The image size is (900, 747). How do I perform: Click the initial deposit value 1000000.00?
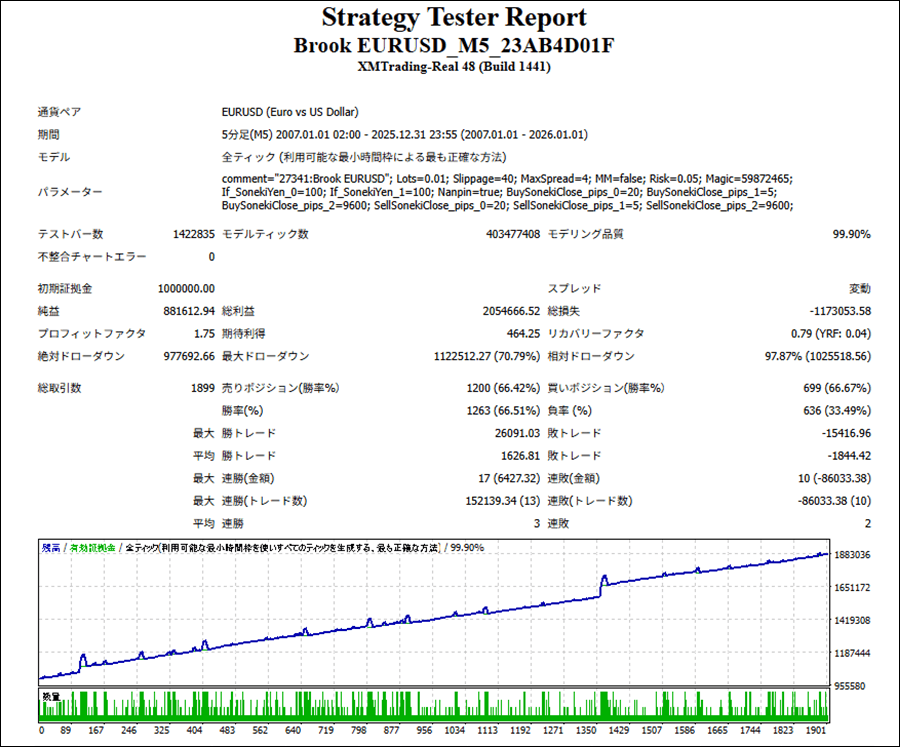(186, 289)
